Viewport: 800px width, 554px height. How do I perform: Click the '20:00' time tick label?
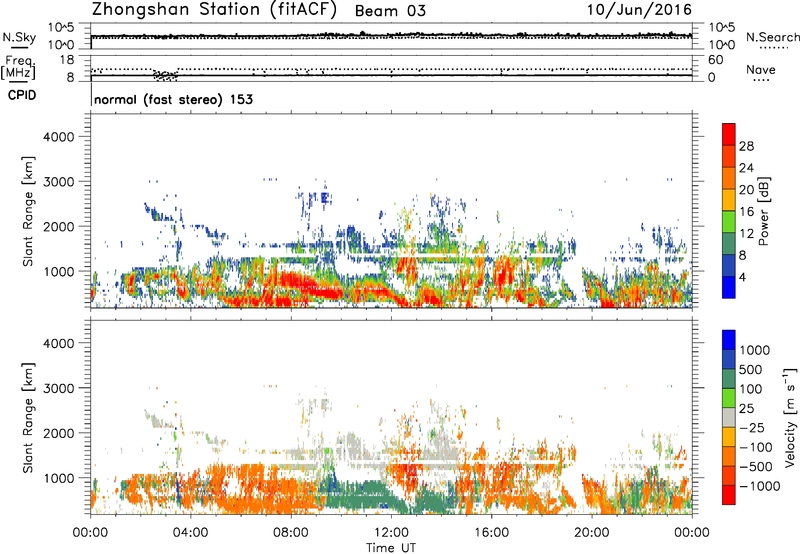(x=592, y=533)
